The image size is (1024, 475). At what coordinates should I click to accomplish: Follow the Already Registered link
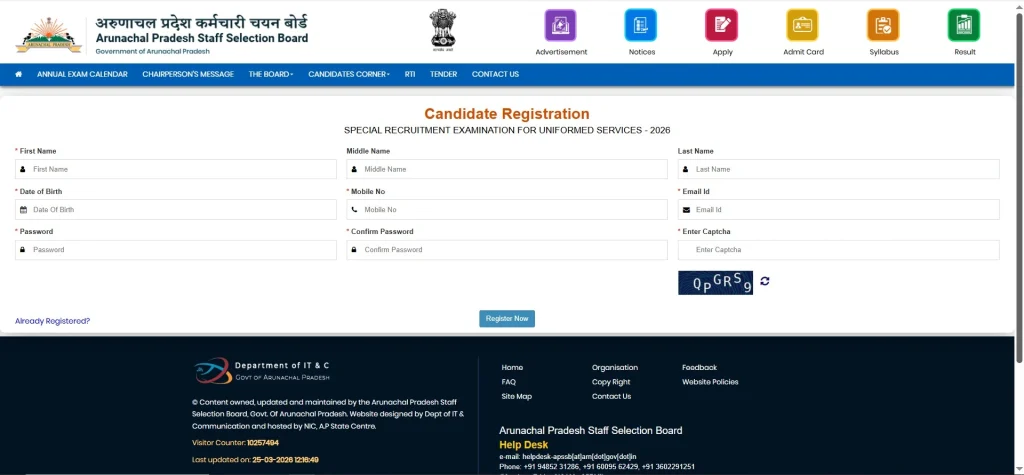point(52,321)
